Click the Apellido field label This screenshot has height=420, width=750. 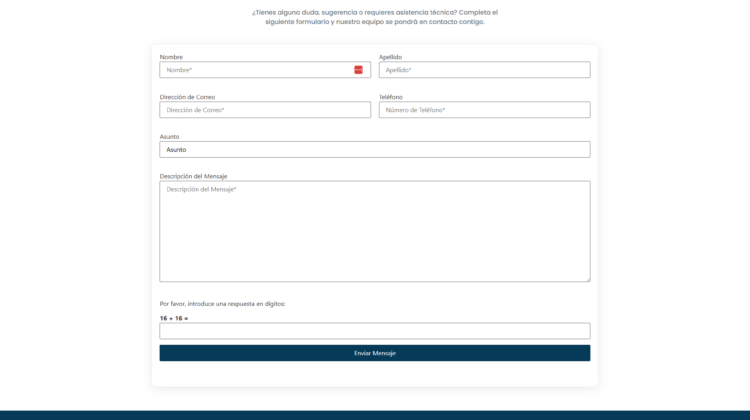(390, 57)
